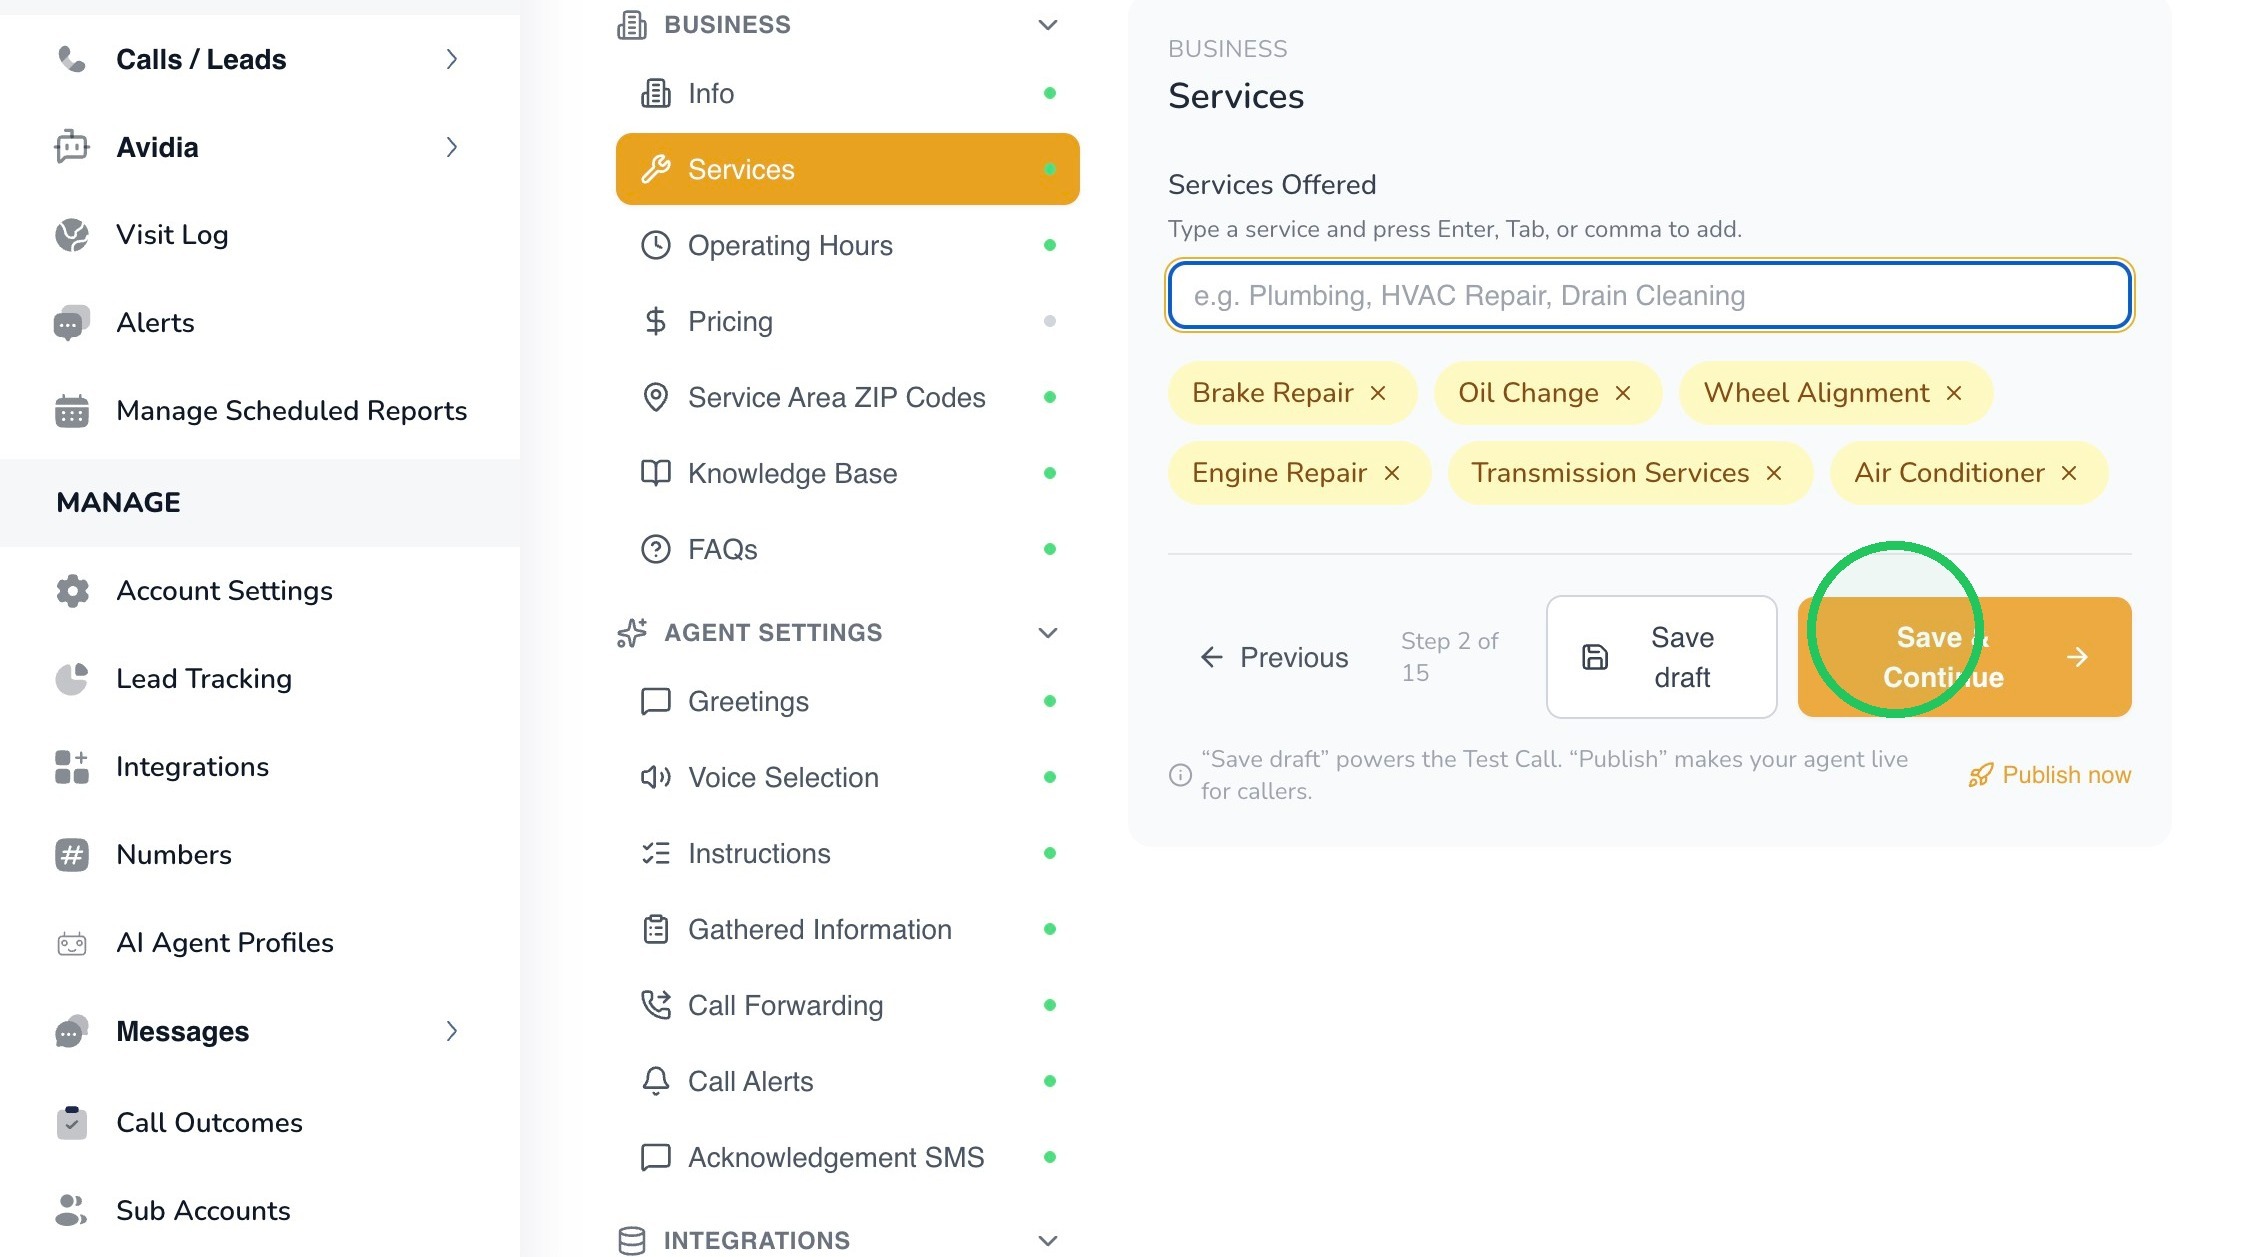Expand the Messages submenu arrow

452,1031
